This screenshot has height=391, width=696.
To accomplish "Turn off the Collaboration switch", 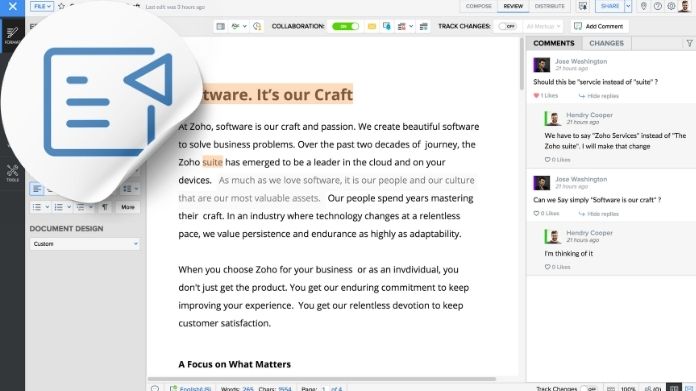I will point(345,27).
